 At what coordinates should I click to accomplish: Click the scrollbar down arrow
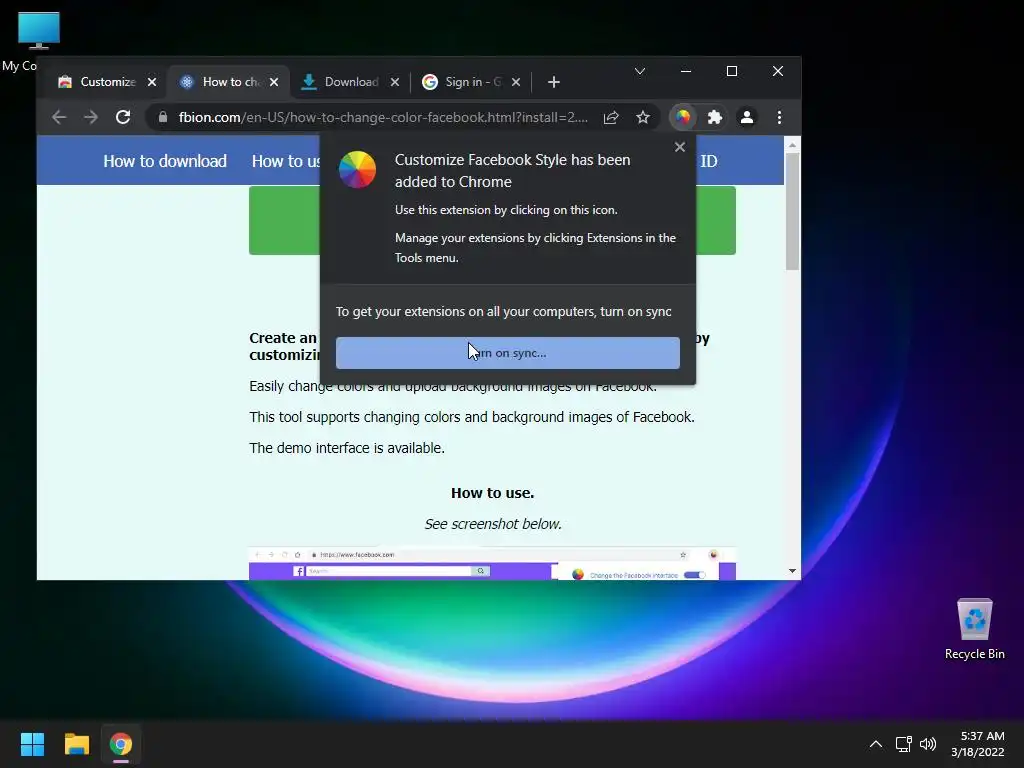792,571
